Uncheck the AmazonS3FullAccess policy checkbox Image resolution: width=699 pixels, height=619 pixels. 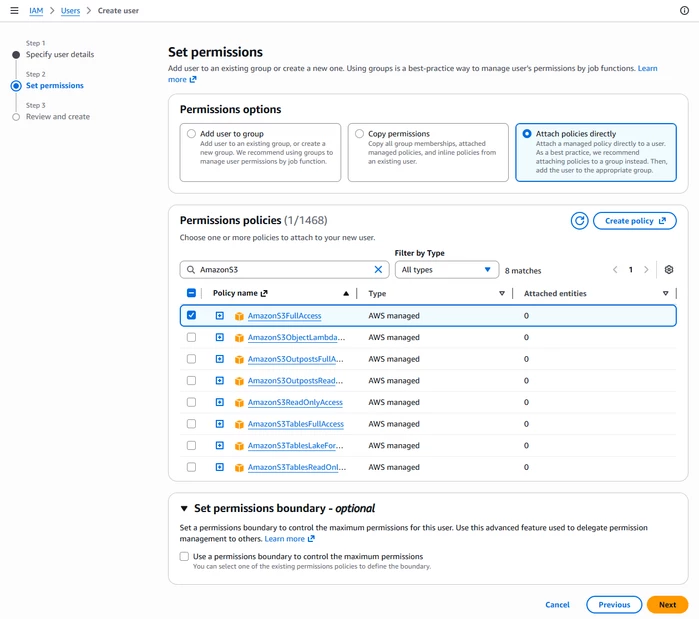click(191, 315)
